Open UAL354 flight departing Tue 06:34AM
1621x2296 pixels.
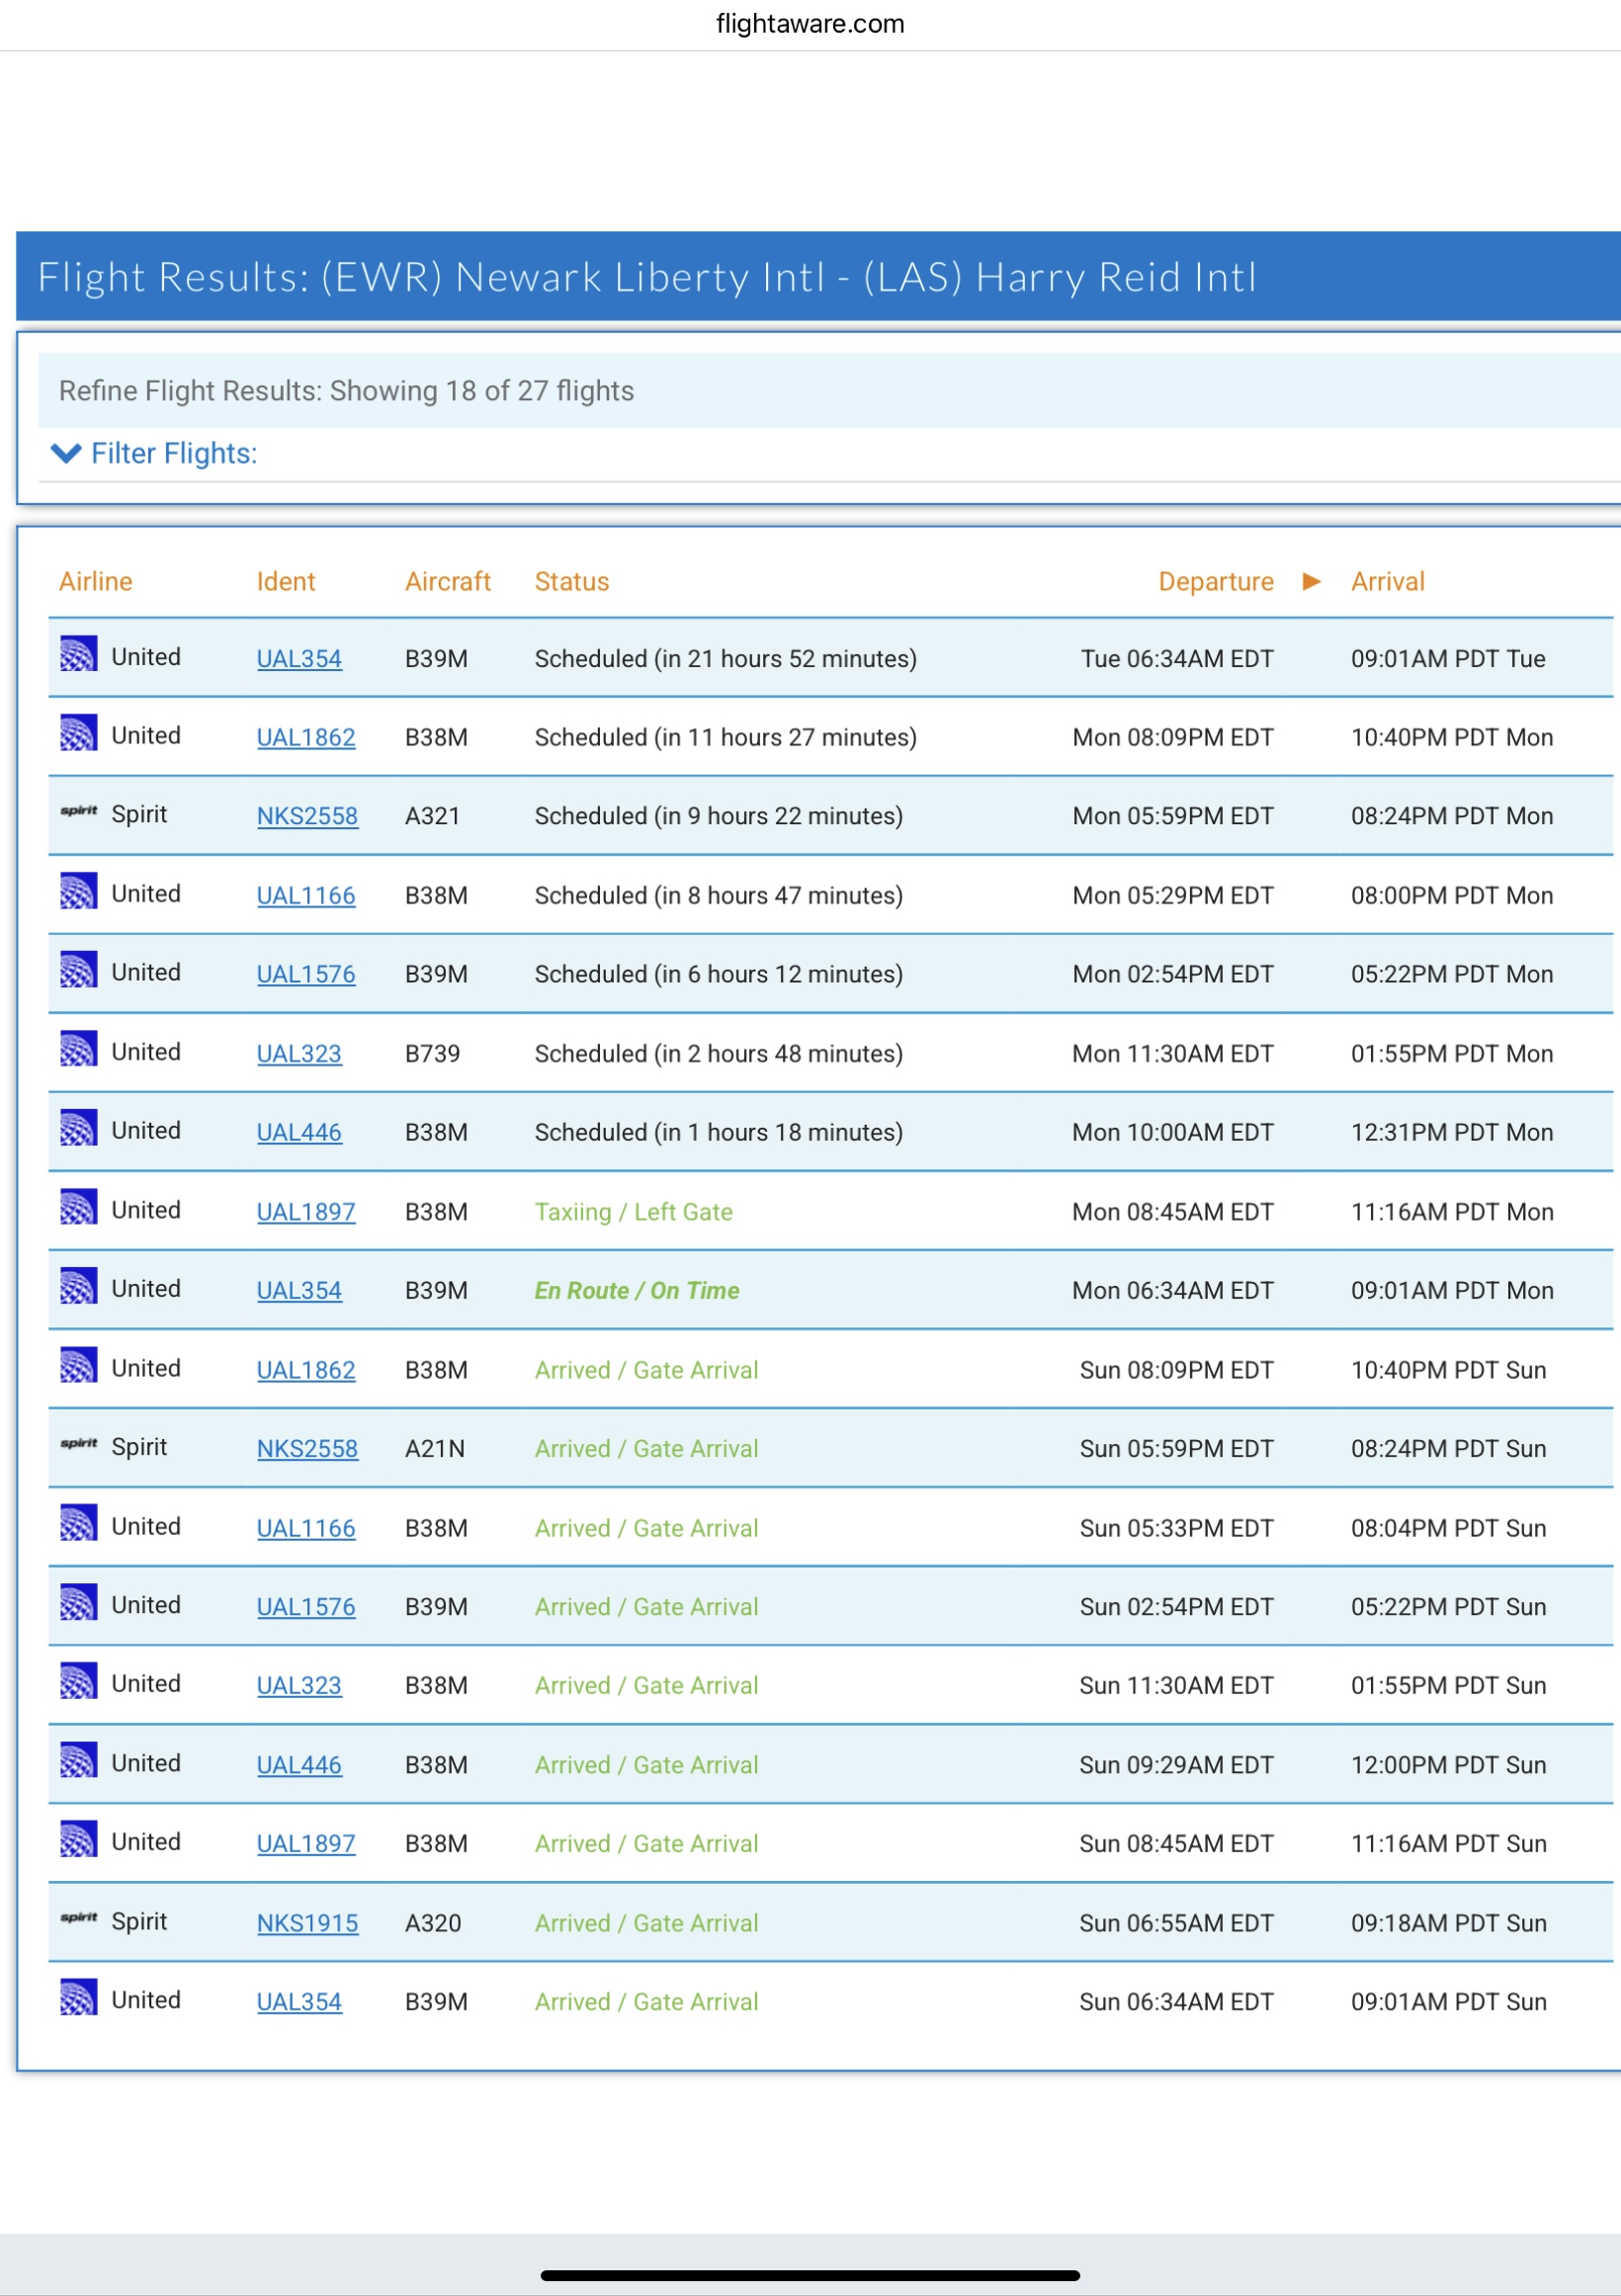299,659
